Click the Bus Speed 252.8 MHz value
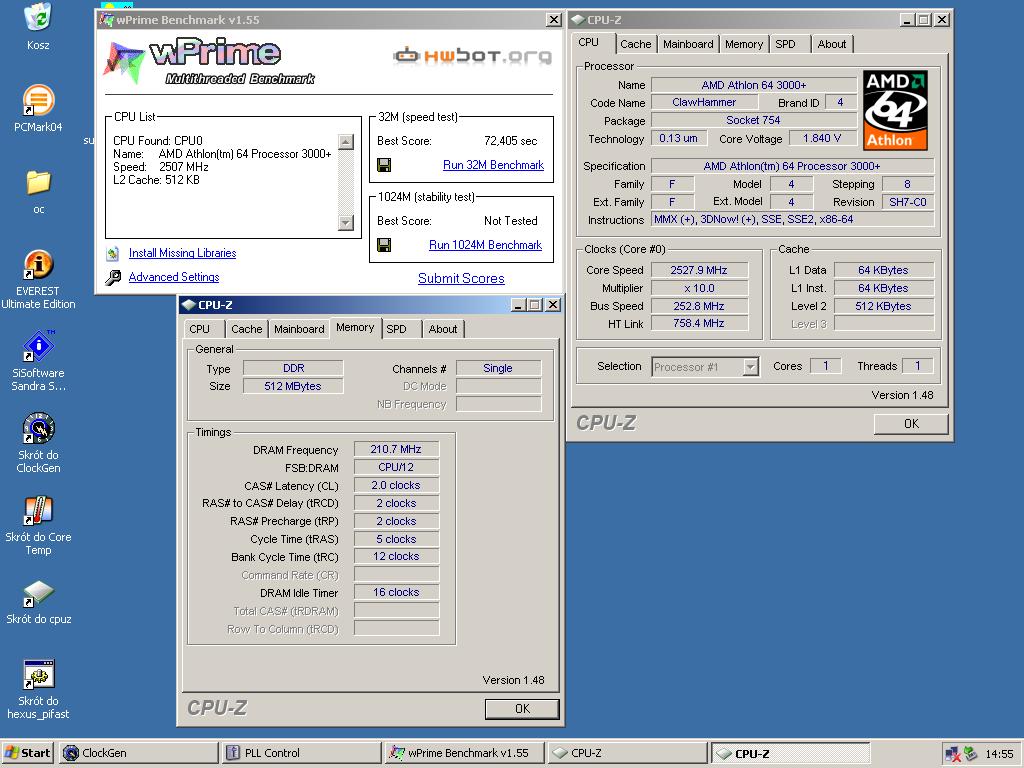Viewport: 1024px width, 768px height. tap(699, 306)
